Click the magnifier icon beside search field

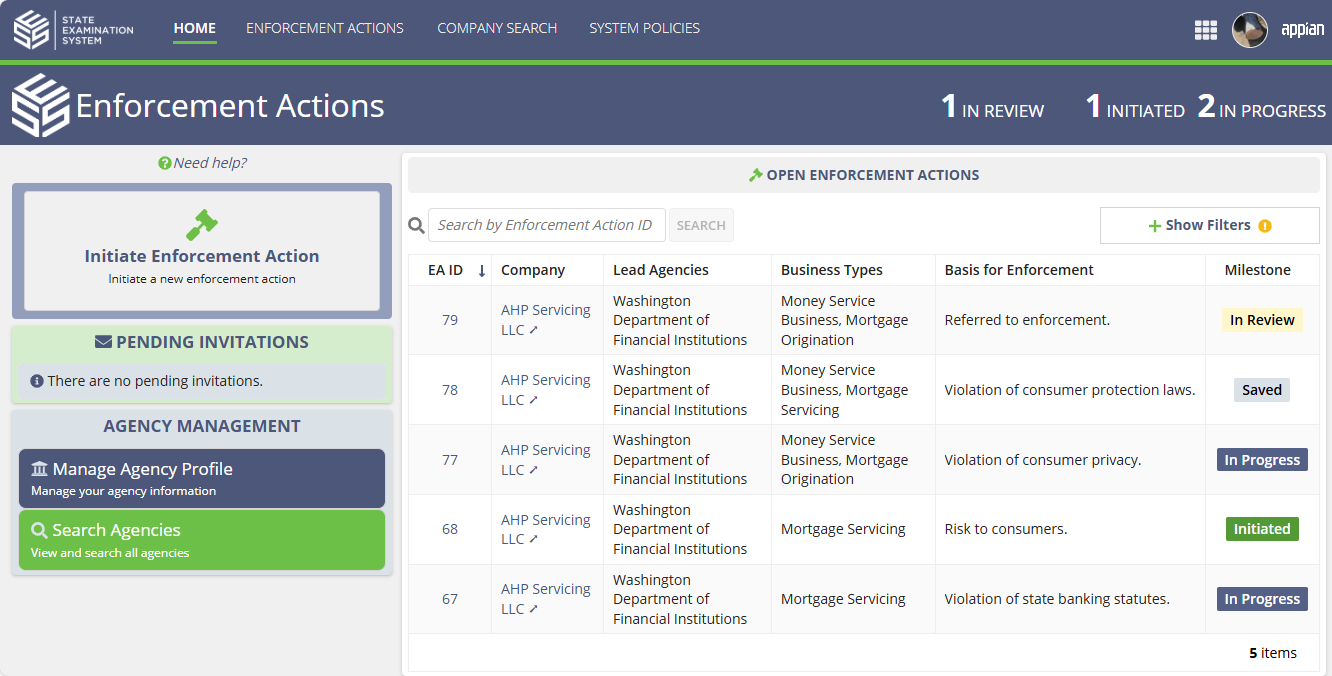417,226
